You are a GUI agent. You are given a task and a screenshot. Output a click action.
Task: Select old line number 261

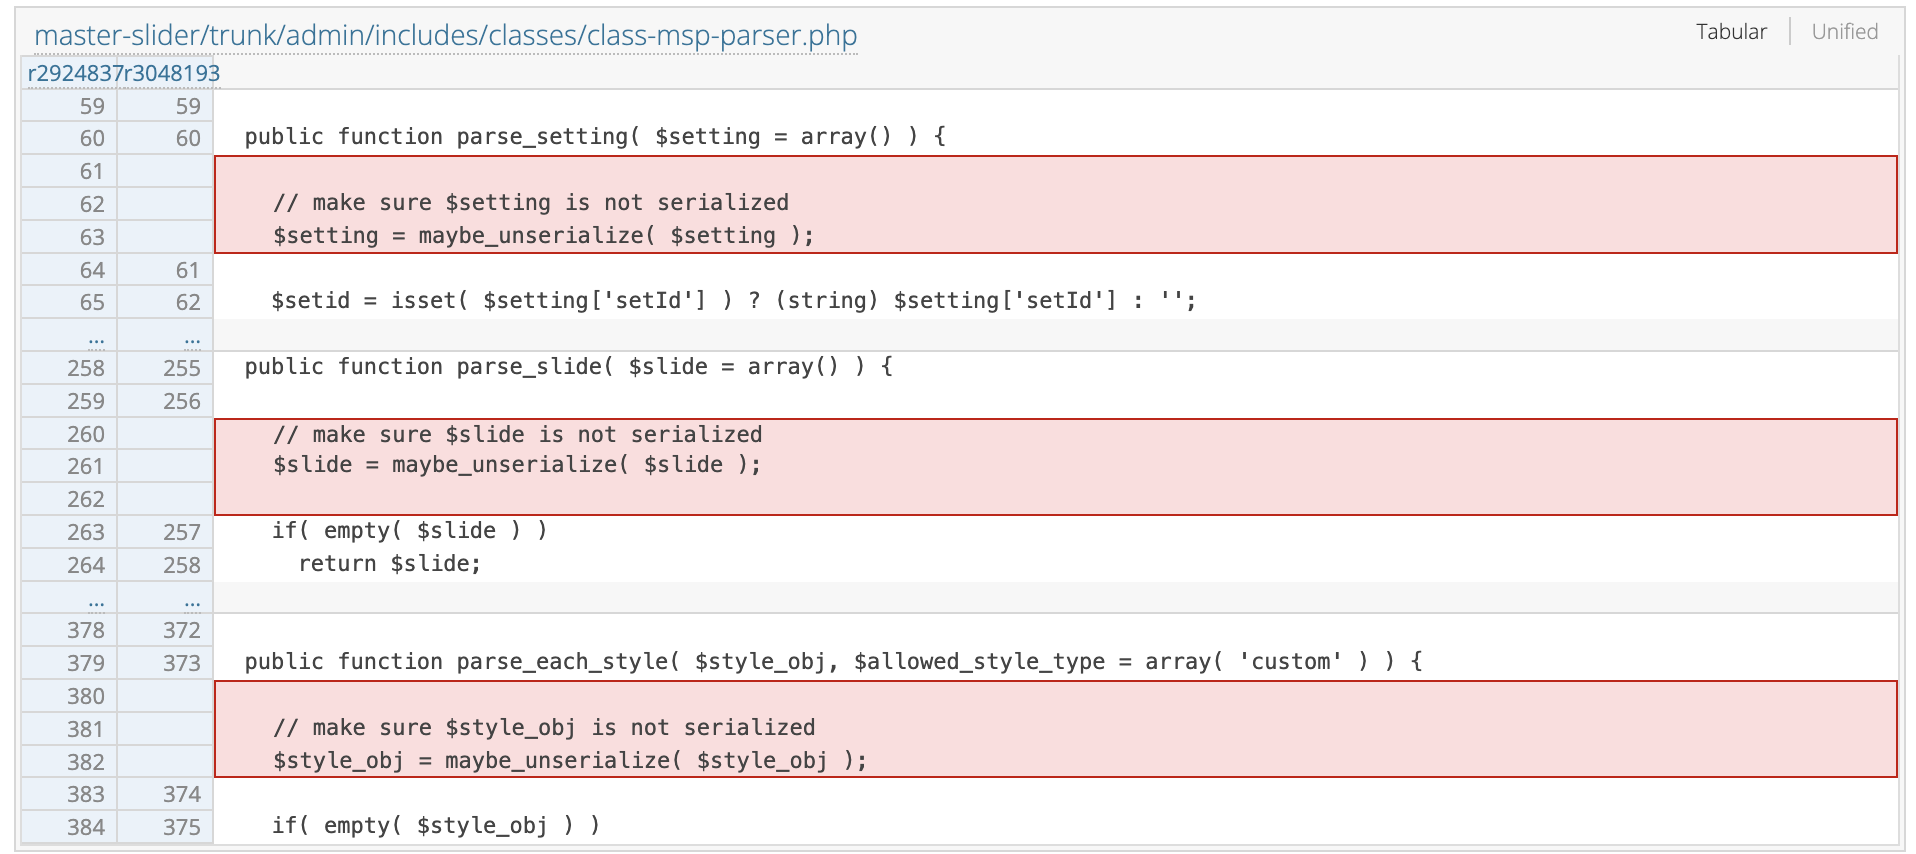(86, 466)
